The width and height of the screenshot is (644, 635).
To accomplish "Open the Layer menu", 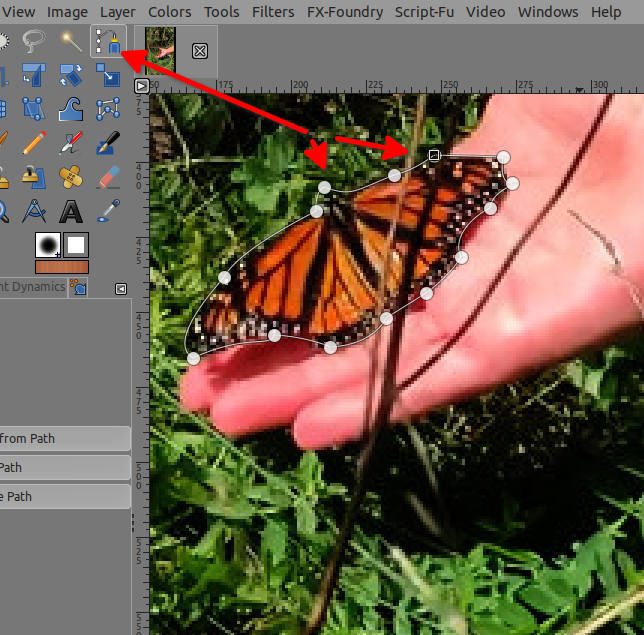I will pyautogui.click(x=117, y=12).
